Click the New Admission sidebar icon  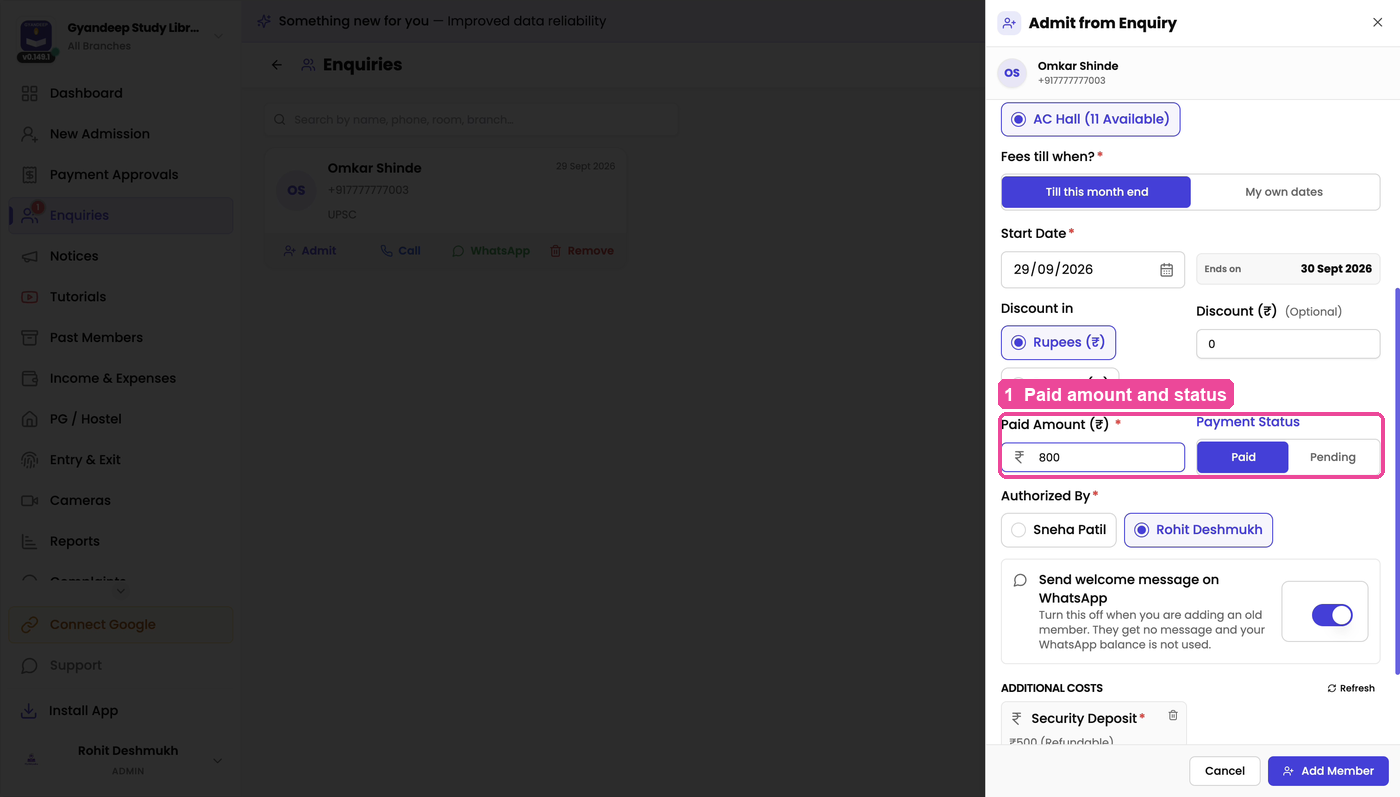pyautogui.click(x=30, y=134)
